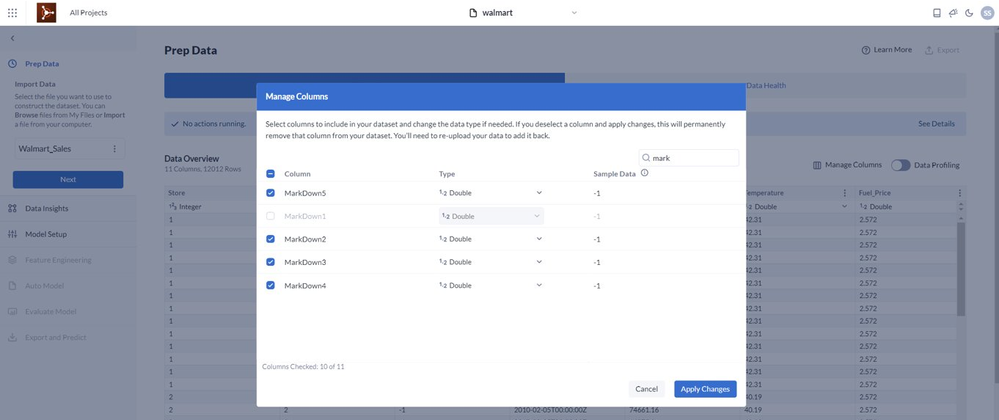Uncheck the MarkDown4 checkbox
The height and width of the screenshot is (420, 999).
pos(270,286)
